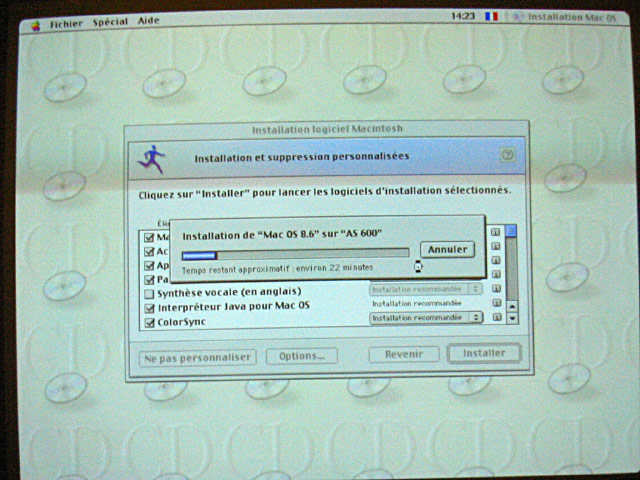The width and height of the screenshot is (640, 480).
Task: Open the Spécial menu
Action: 110,22
